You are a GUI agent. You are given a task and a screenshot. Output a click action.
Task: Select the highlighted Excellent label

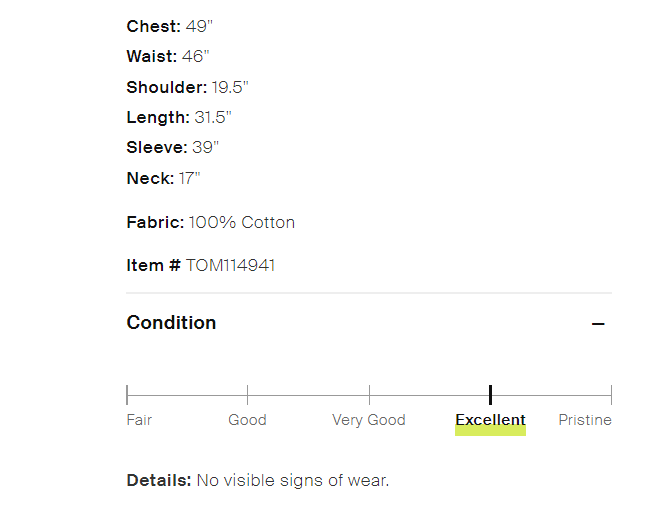click(x=490, y=421)
